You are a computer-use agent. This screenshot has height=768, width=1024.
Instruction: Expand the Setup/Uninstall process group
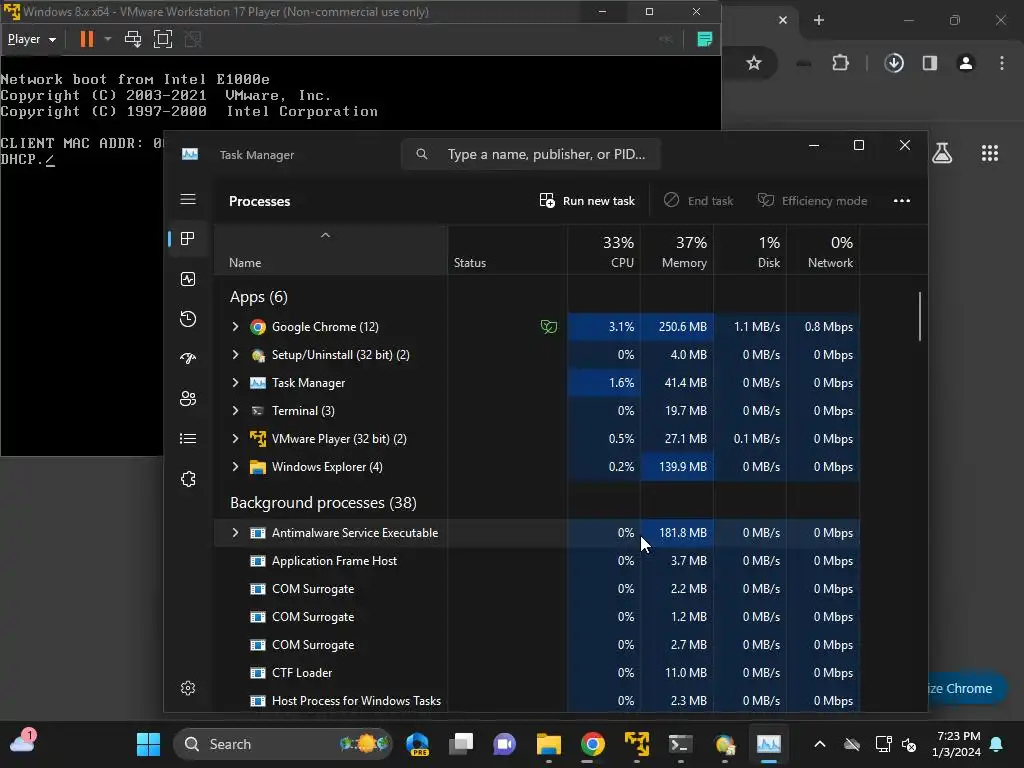[235, 355]
